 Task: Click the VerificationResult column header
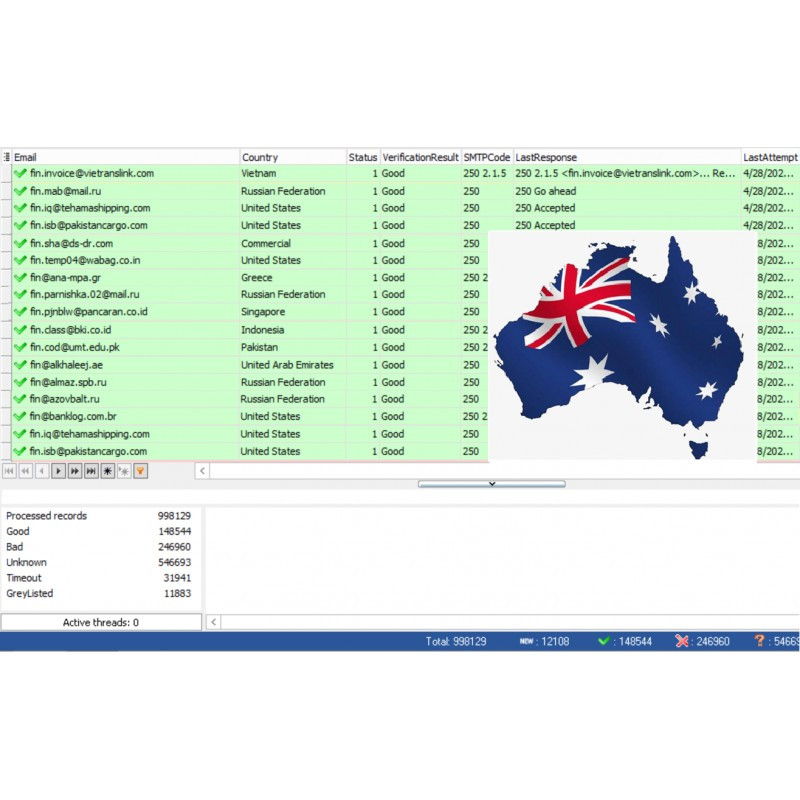coord(420,157)
